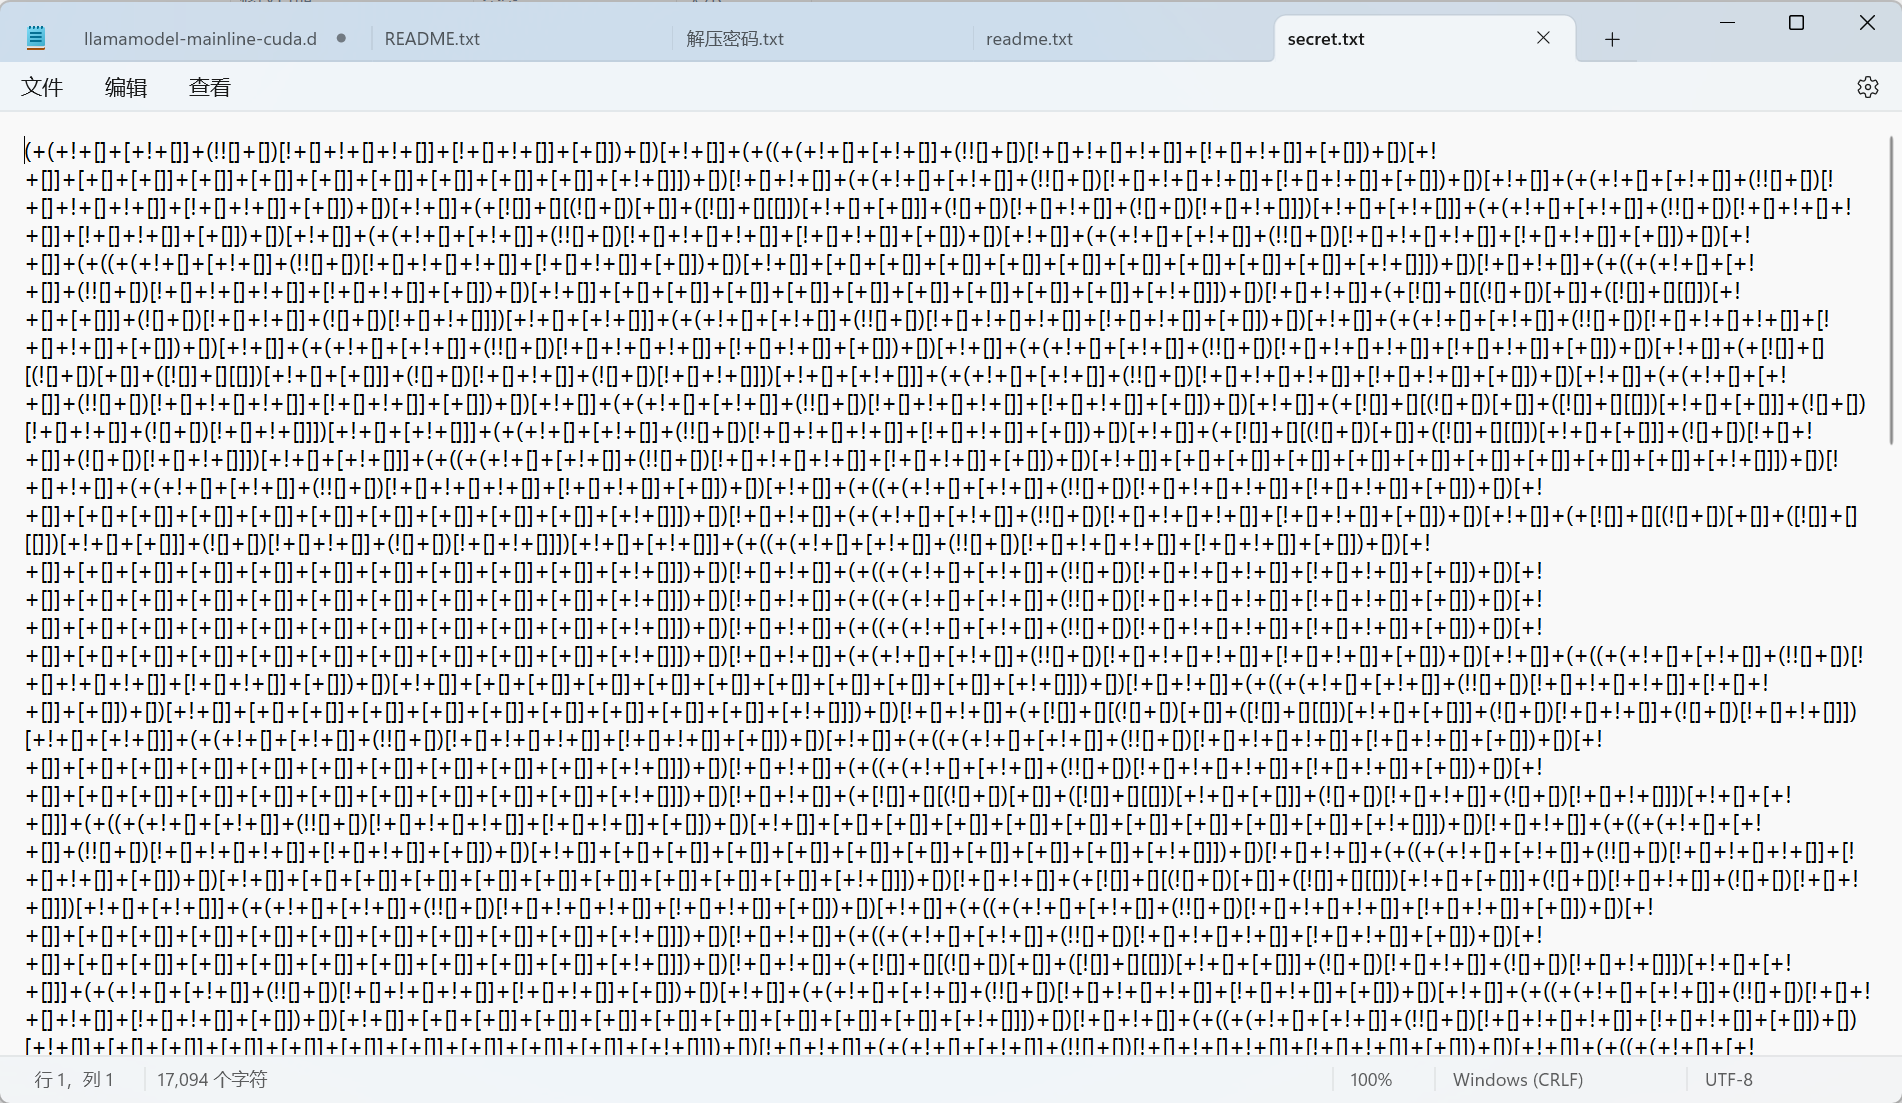The height and width of the screenshot is (1103, 1902).
Task: Minimize the Notepad window
Action: 1727,22
